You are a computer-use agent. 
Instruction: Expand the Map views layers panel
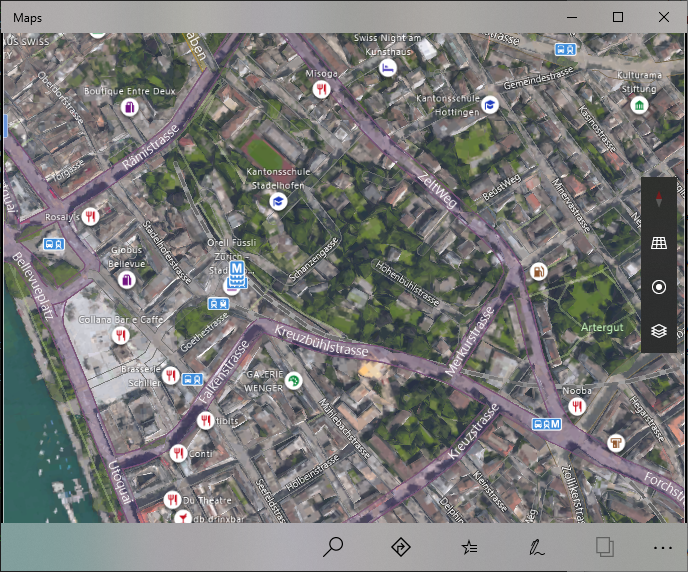[658, 330]
